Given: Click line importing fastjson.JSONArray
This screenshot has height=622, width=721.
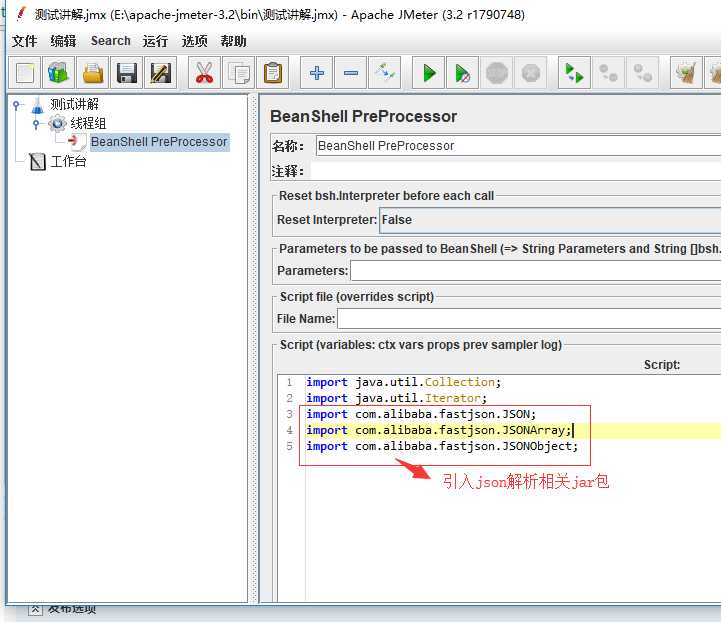Looking at the screenshot, I should [439, 430].
